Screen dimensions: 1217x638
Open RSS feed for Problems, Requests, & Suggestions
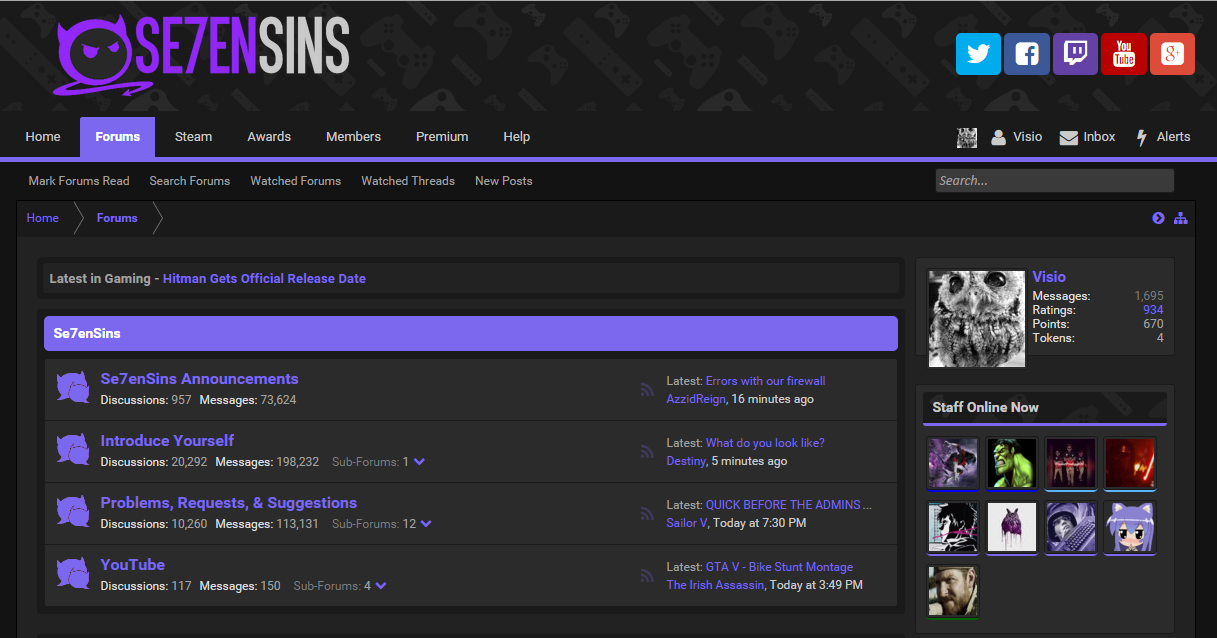click(x=647, y=514)
